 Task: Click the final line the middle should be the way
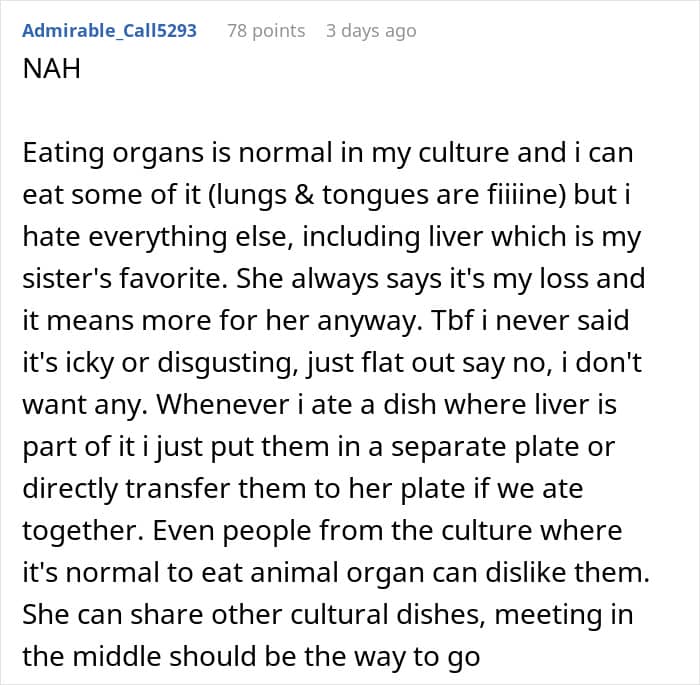coord(251,656)
